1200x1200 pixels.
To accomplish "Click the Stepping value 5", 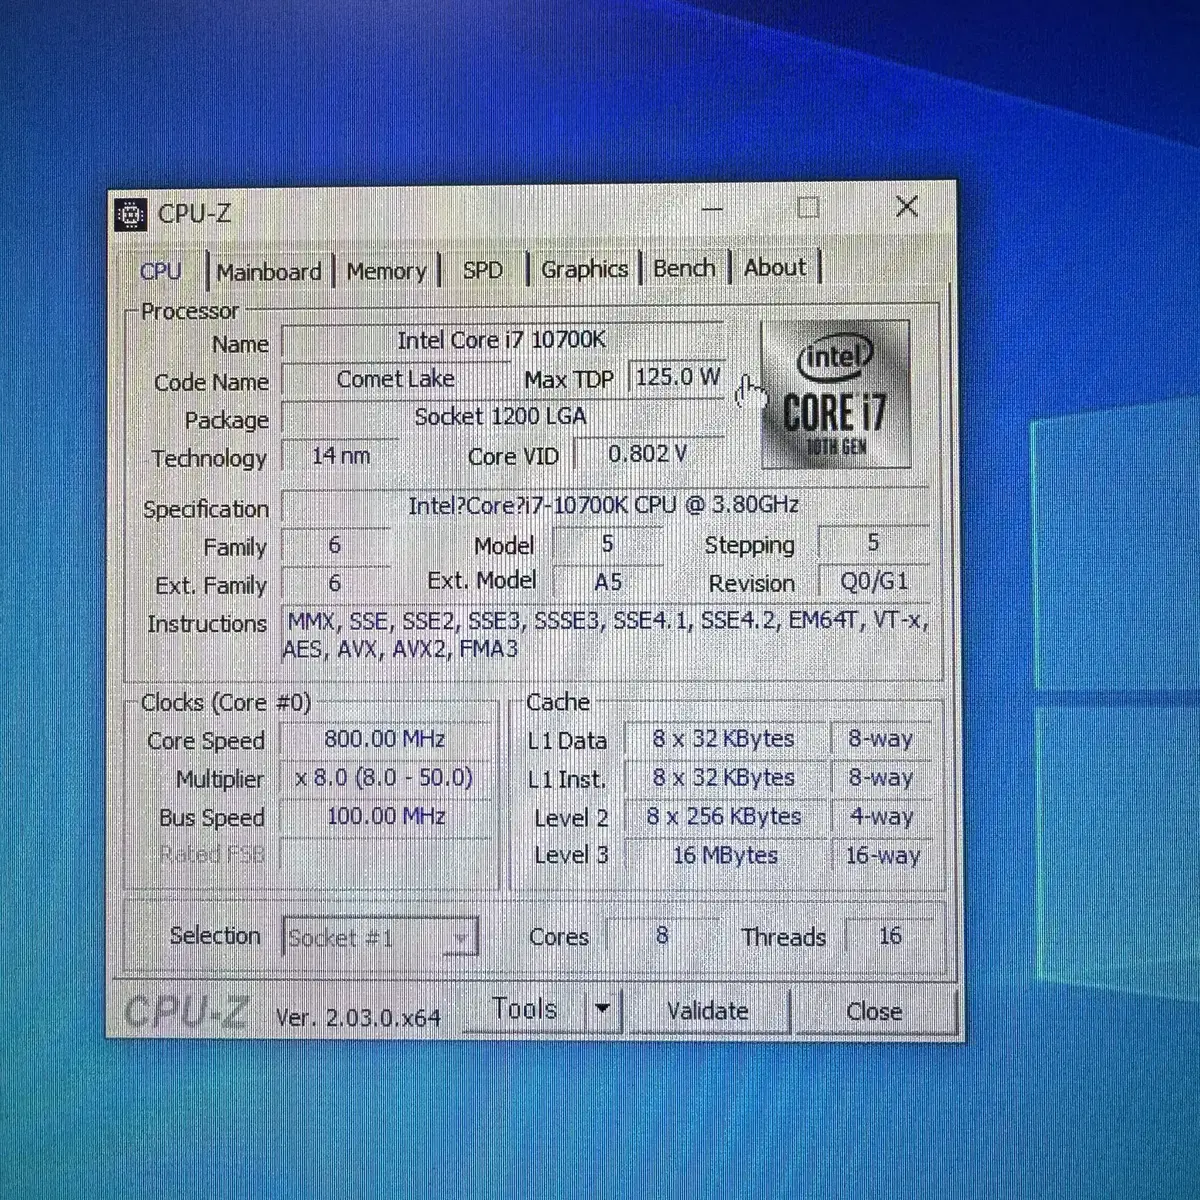I will point(873,542).
